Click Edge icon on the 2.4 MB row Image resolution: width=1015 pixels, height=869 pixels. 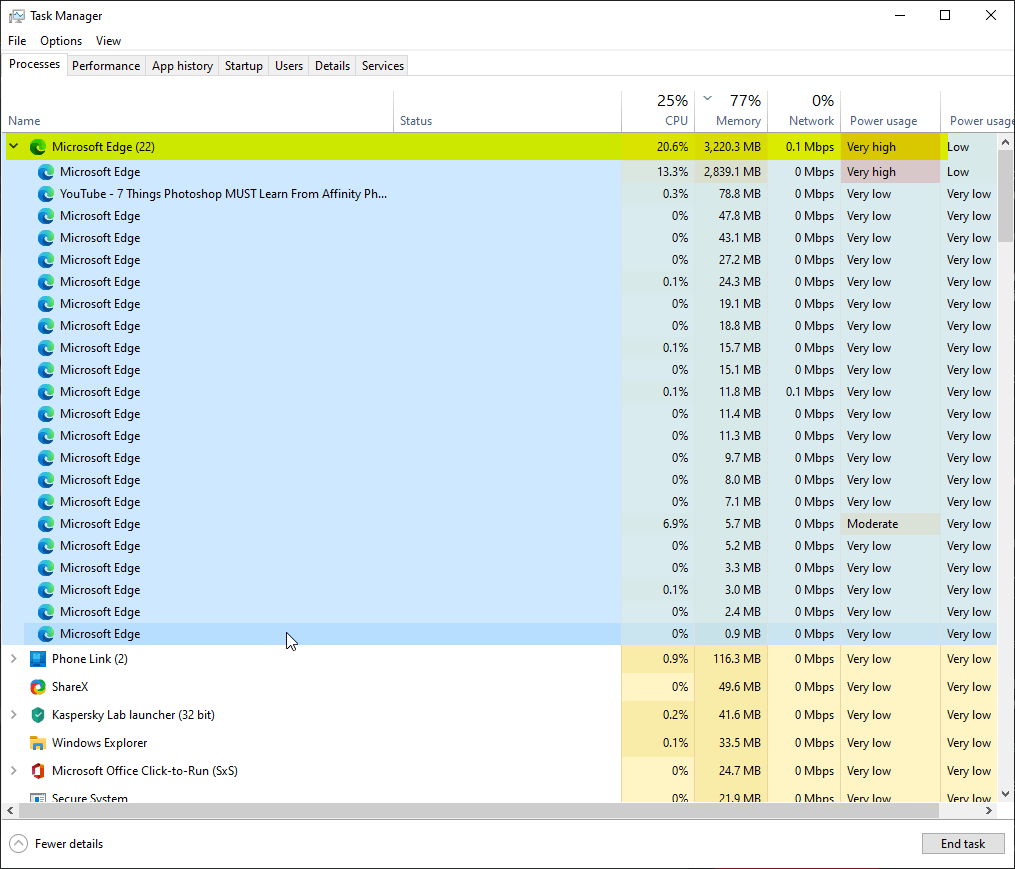[45, 612]
